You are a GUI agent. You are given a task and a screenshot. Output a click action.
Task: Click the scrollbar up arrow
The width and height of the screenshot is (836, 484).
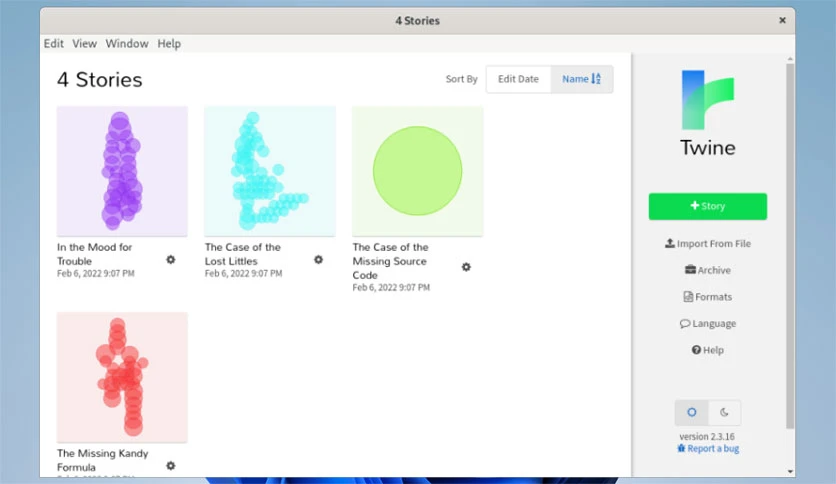790,59
